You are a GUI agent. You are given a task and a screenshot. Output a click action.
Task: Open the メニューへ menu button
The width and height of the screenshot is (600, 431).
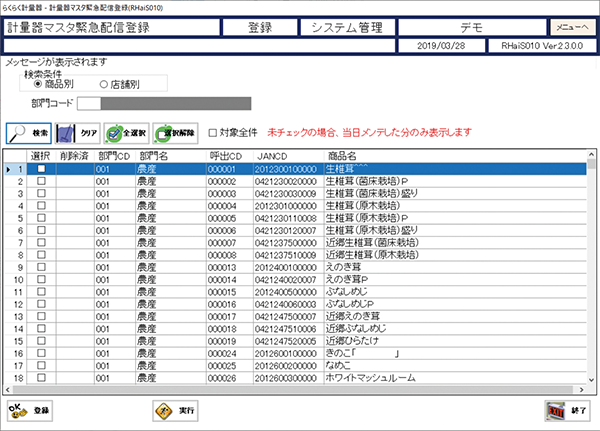pos(571,28)
